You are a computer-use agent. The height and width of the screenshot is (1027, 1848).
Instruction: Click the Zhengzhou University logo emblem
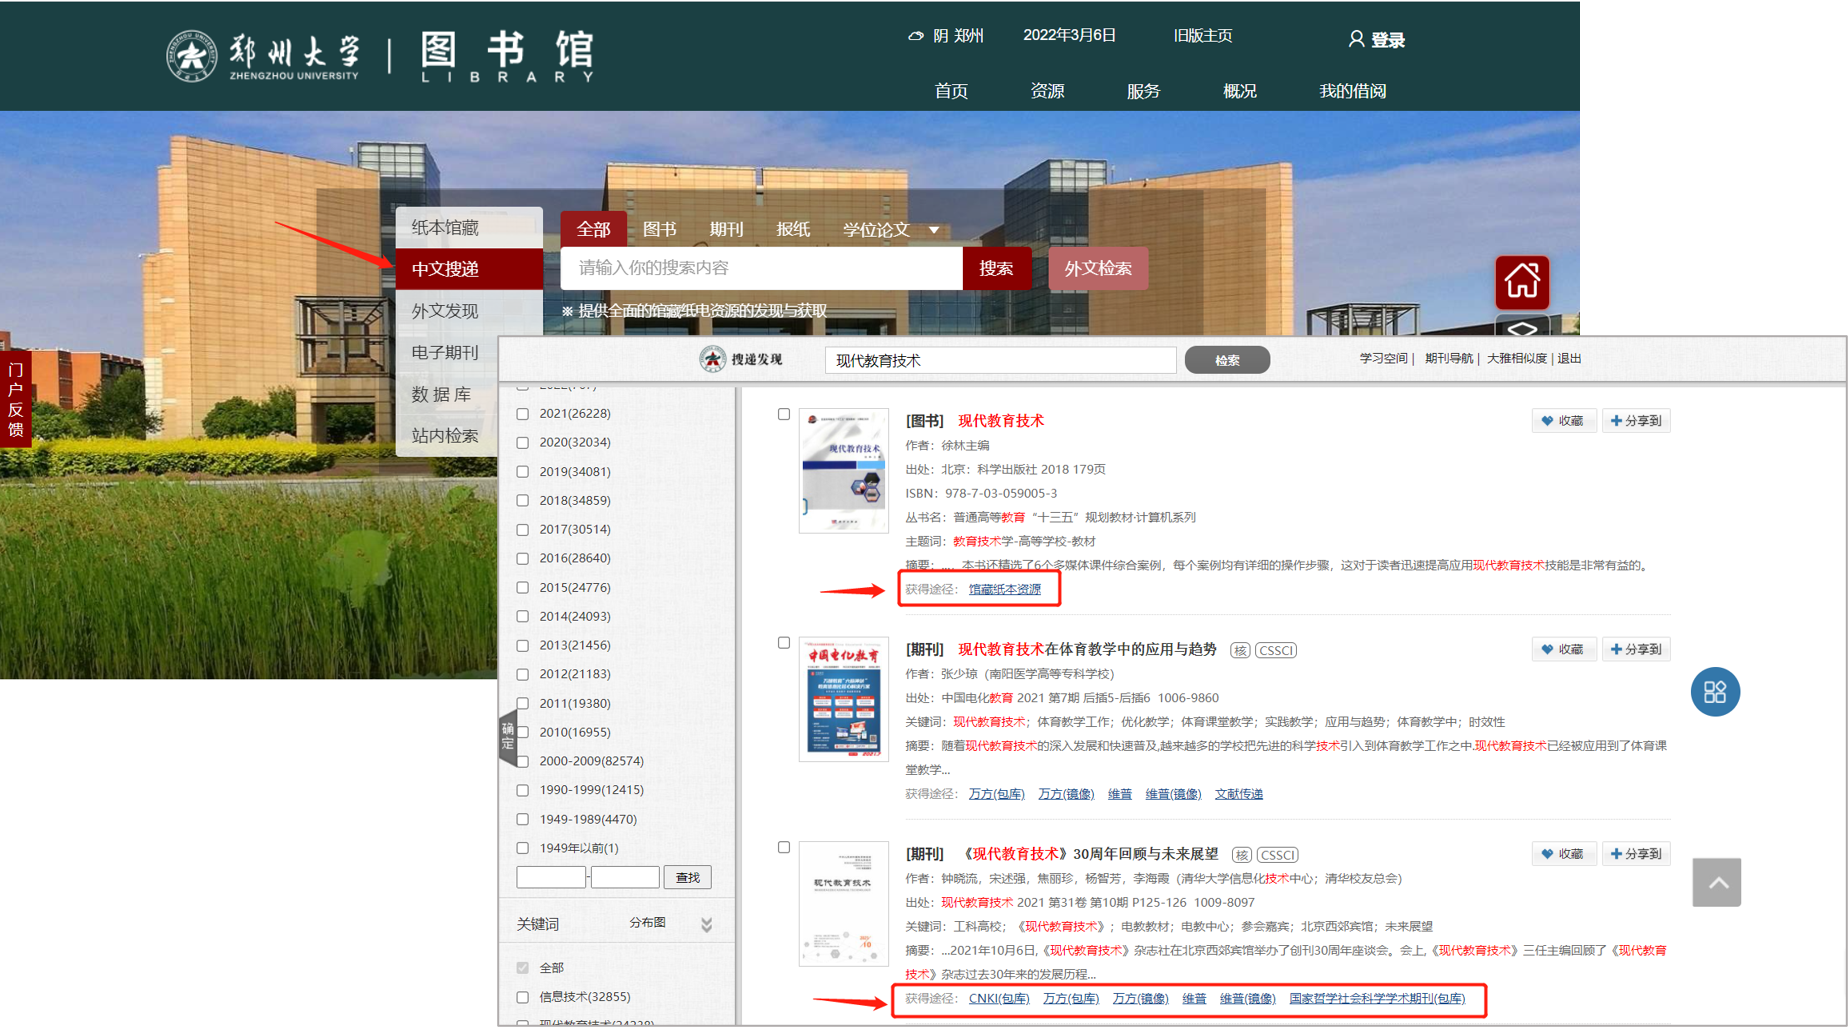pos(191,56)
